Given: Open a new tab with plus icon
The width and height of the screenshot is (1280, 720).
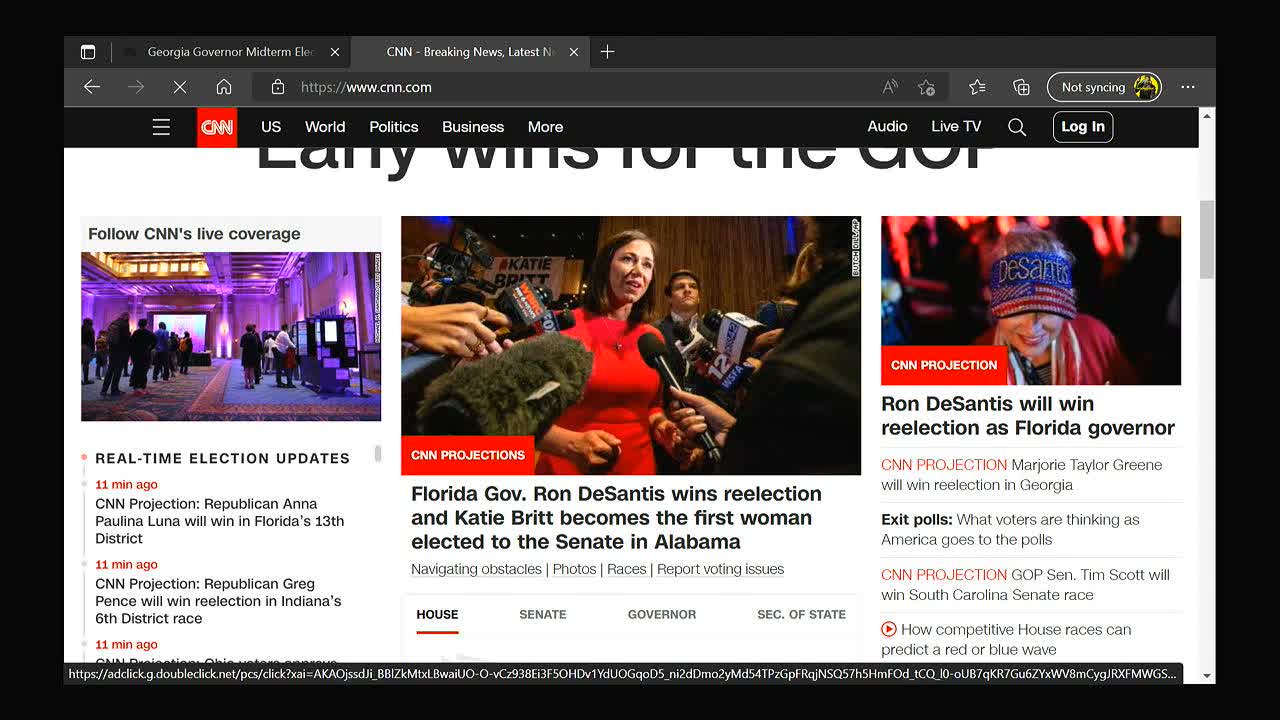Looking at the screenshot, I should [607, 52].
